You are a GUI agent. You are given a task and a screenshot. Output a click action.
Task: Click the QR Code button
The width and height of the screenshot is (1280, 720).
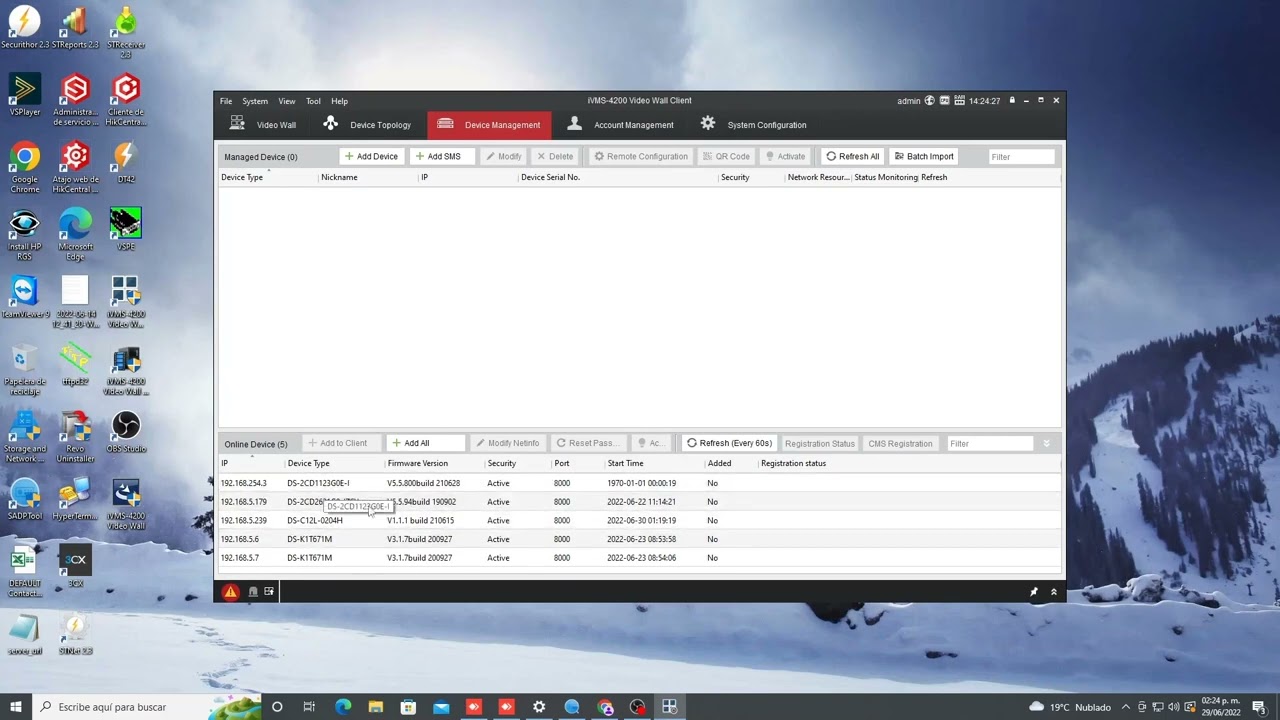(726, 156)
